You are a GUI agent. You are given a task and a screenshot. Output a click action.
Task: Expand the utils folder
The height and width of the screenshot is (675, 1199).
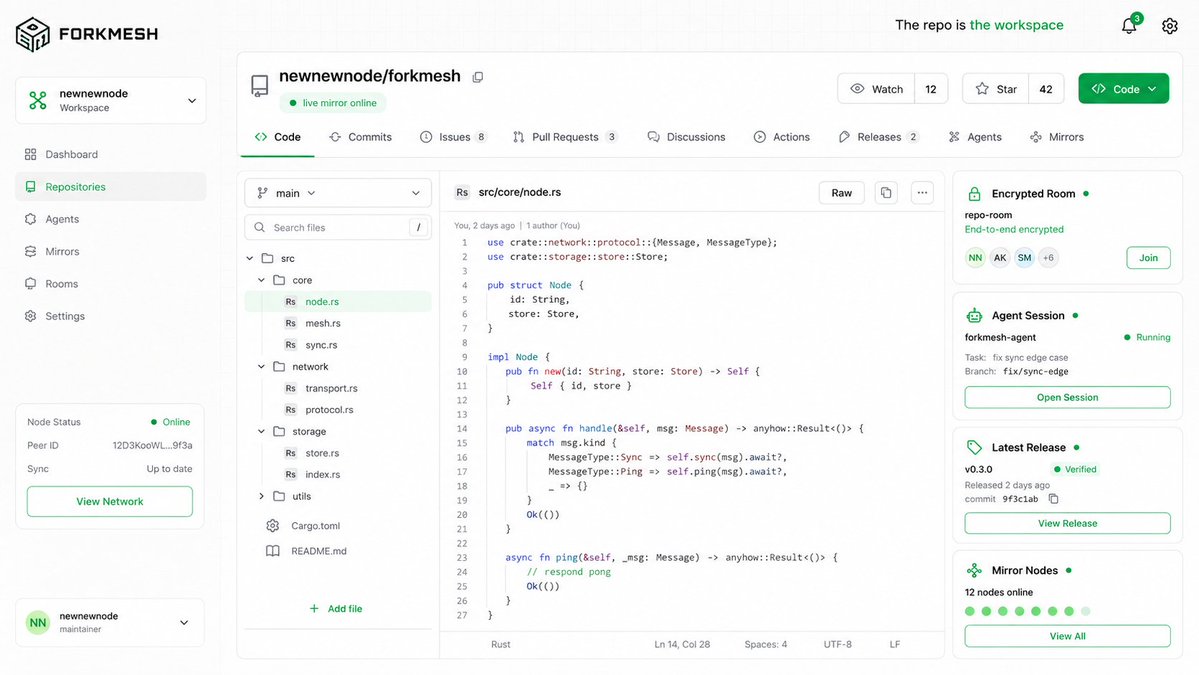point(262,497)
